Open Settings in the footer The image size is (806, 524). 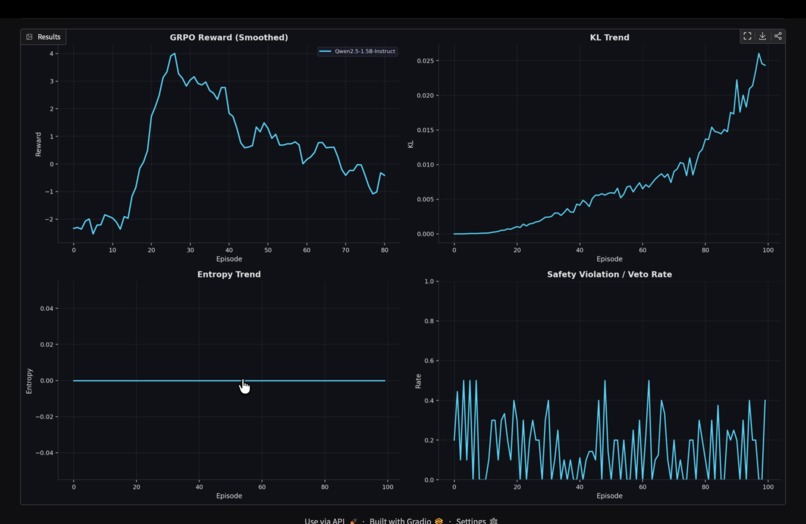477,520
